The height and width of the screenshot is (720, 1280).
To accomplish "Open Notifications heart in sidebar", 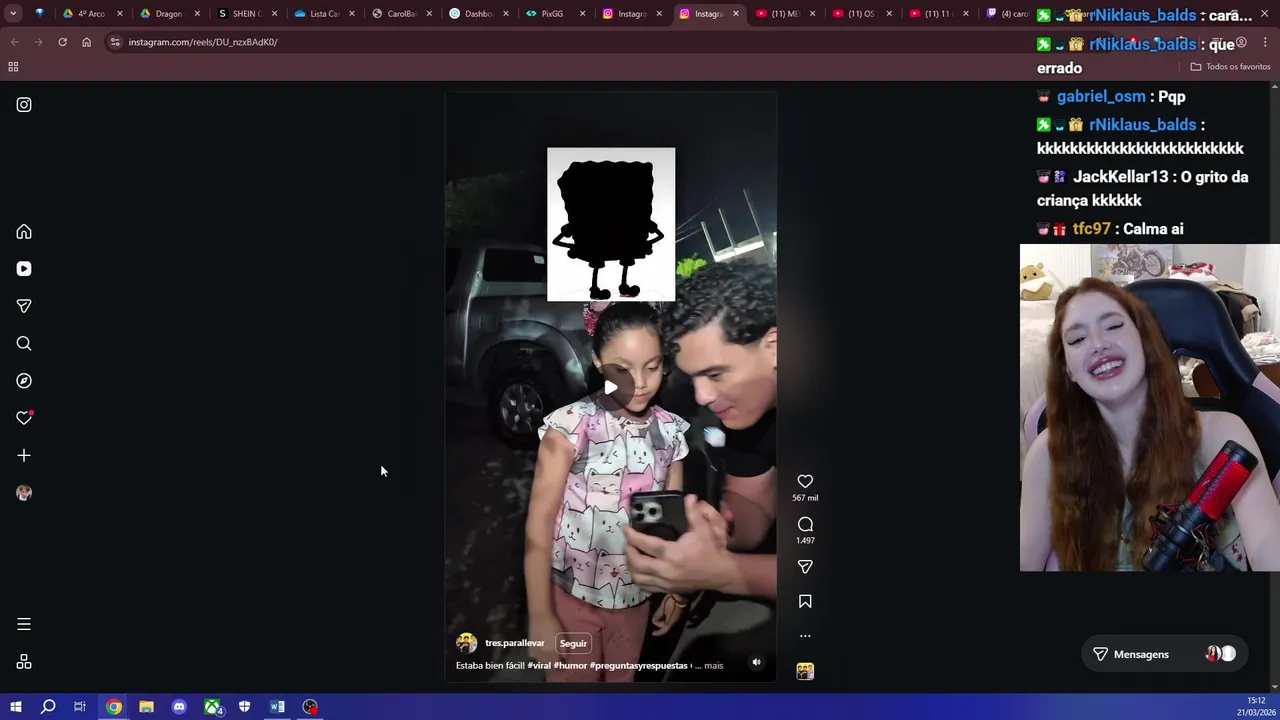I will click(x=24, y=418).
